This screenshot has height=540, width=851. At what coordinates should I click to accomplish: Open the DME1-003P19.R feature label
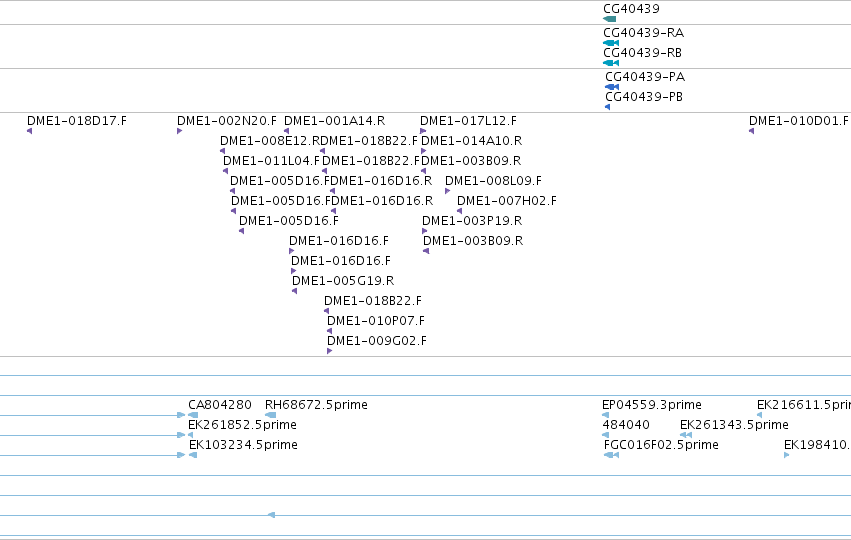(x=472, y=220)
